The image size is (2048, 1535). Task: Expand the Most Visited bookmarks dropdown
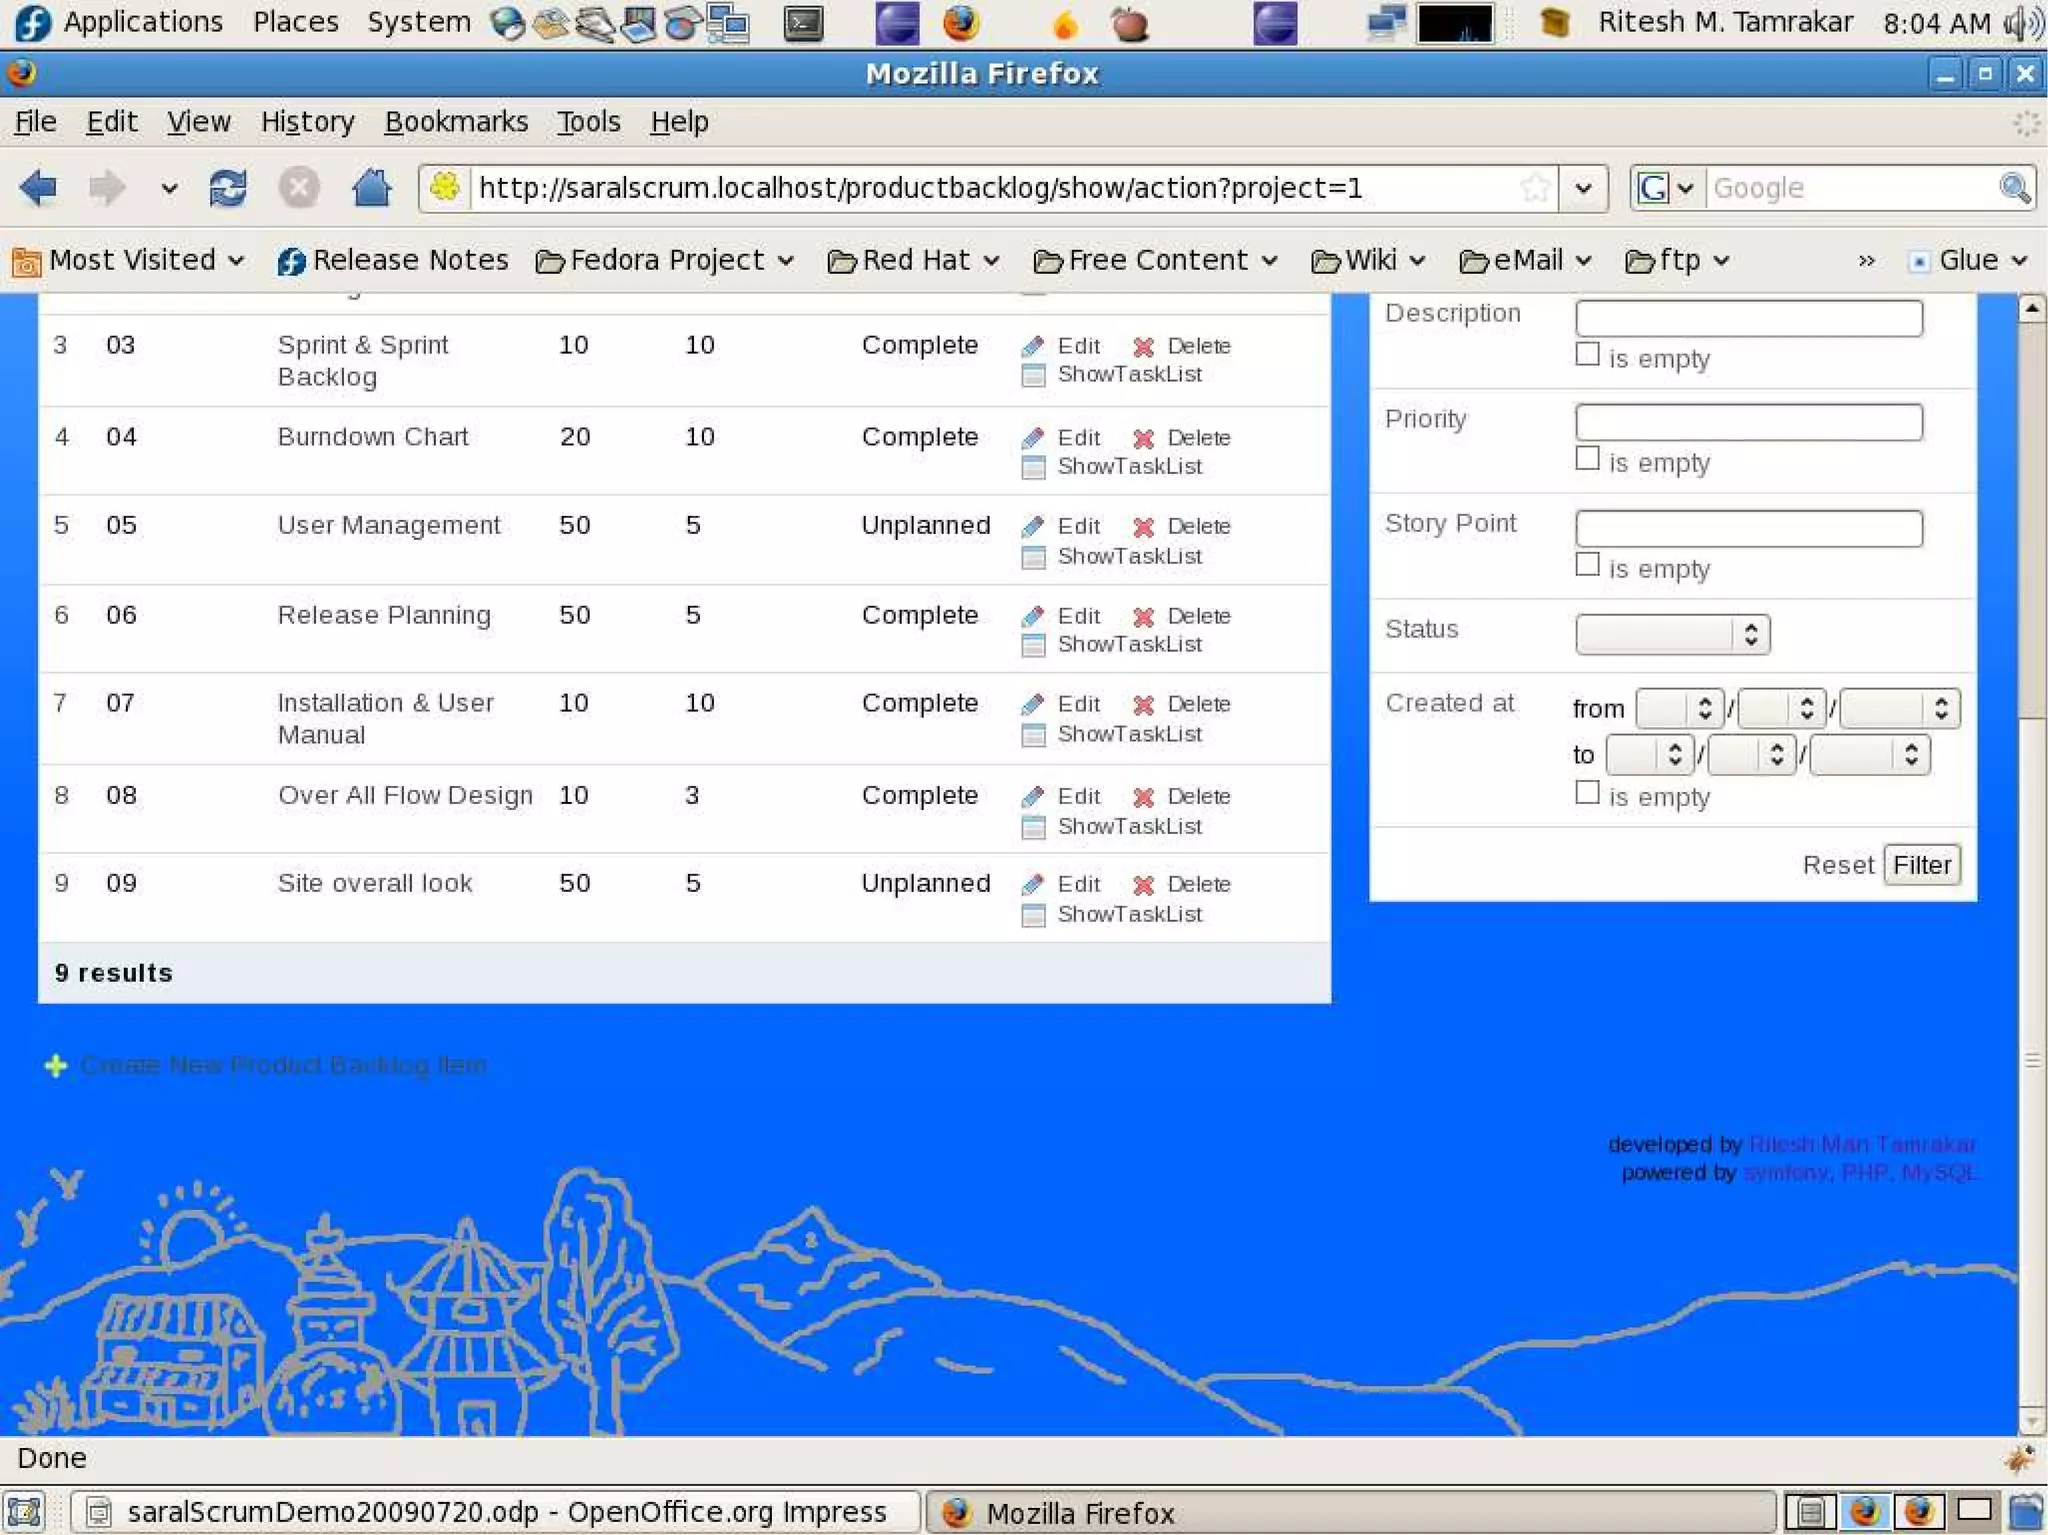point(130,261)
